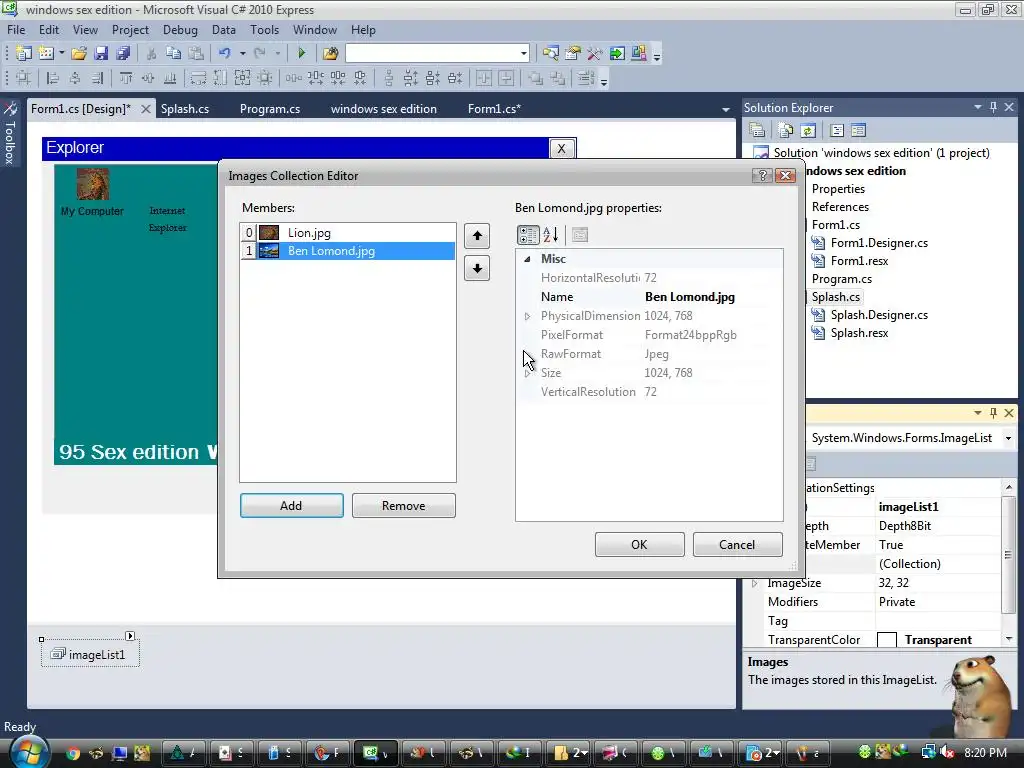Switch to the Program.cs tab
This screenshot has width=1024, height=768.
tap(270, 109)
